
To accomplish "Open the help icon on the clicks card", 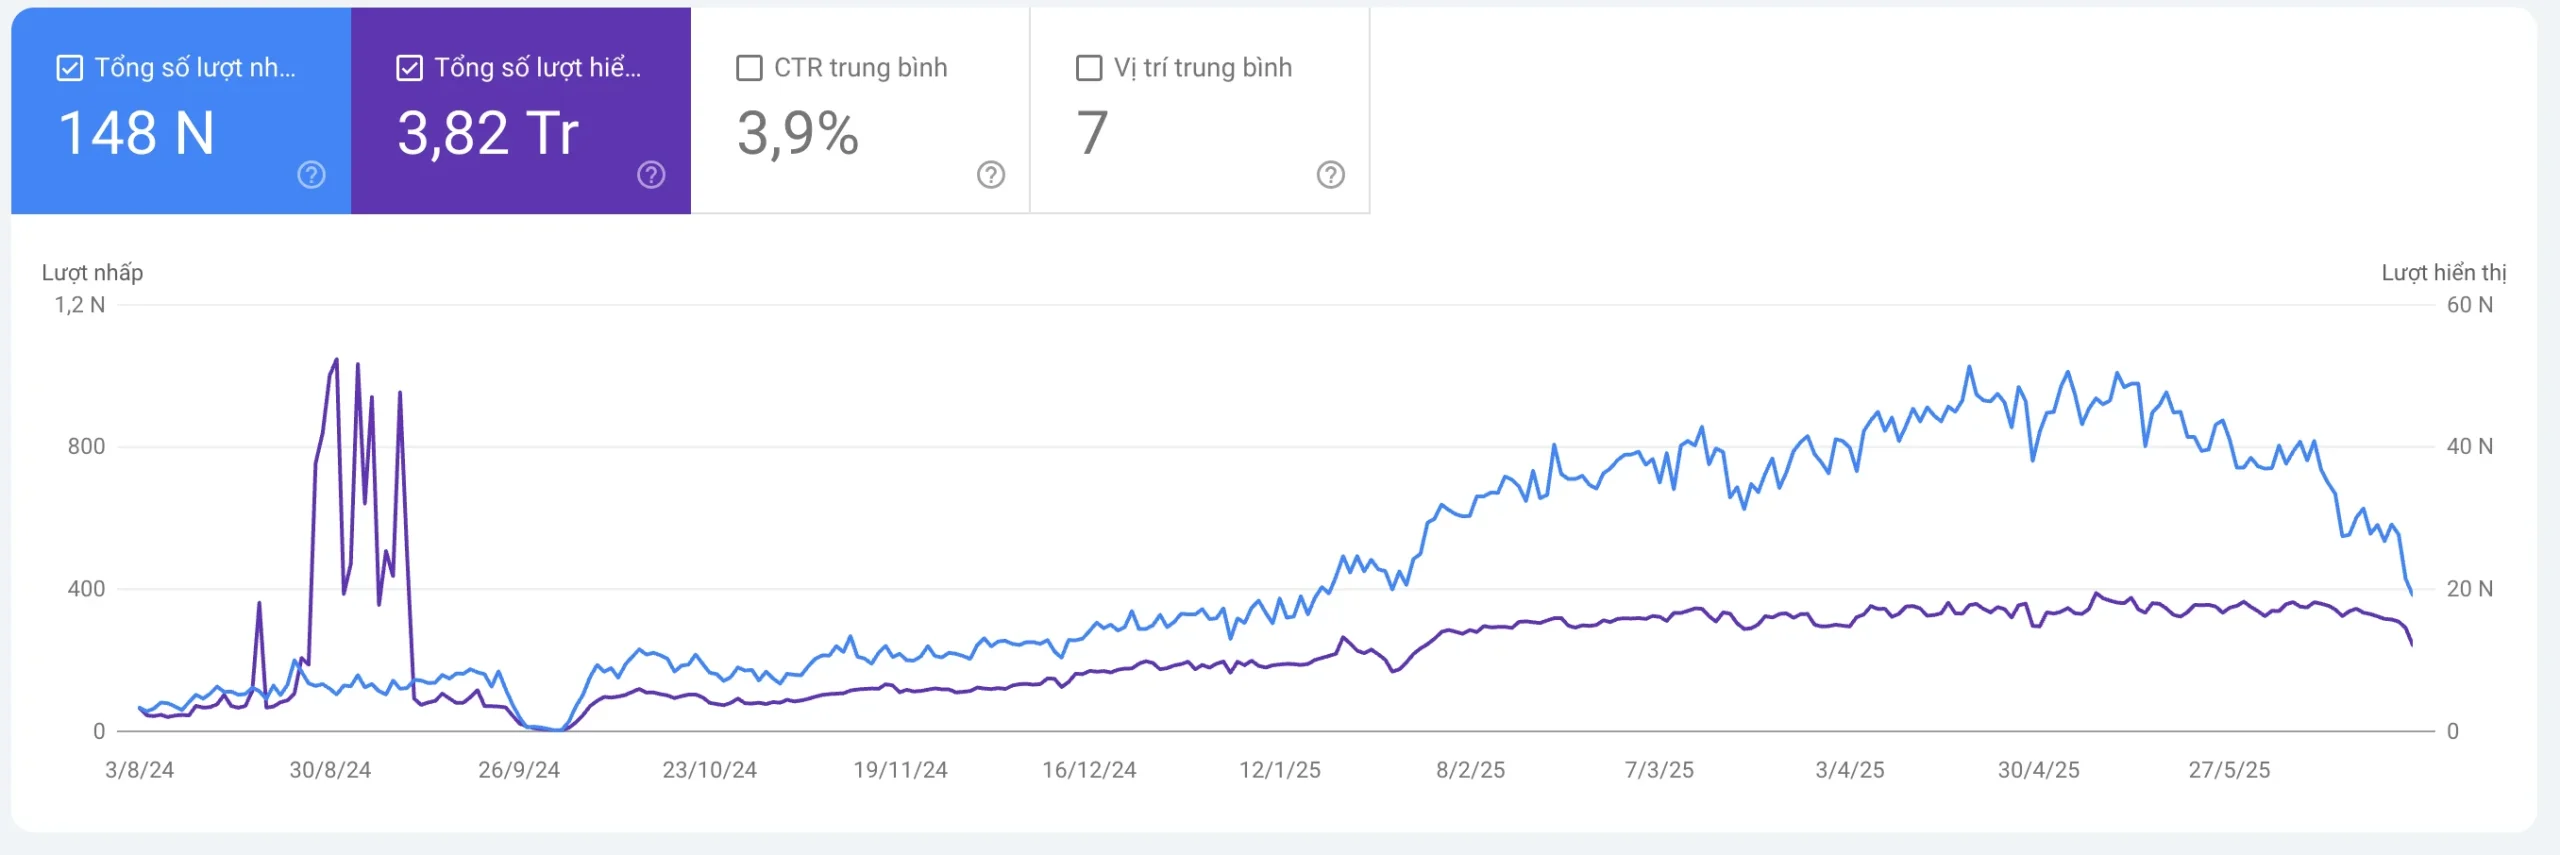I will [310, 174].
